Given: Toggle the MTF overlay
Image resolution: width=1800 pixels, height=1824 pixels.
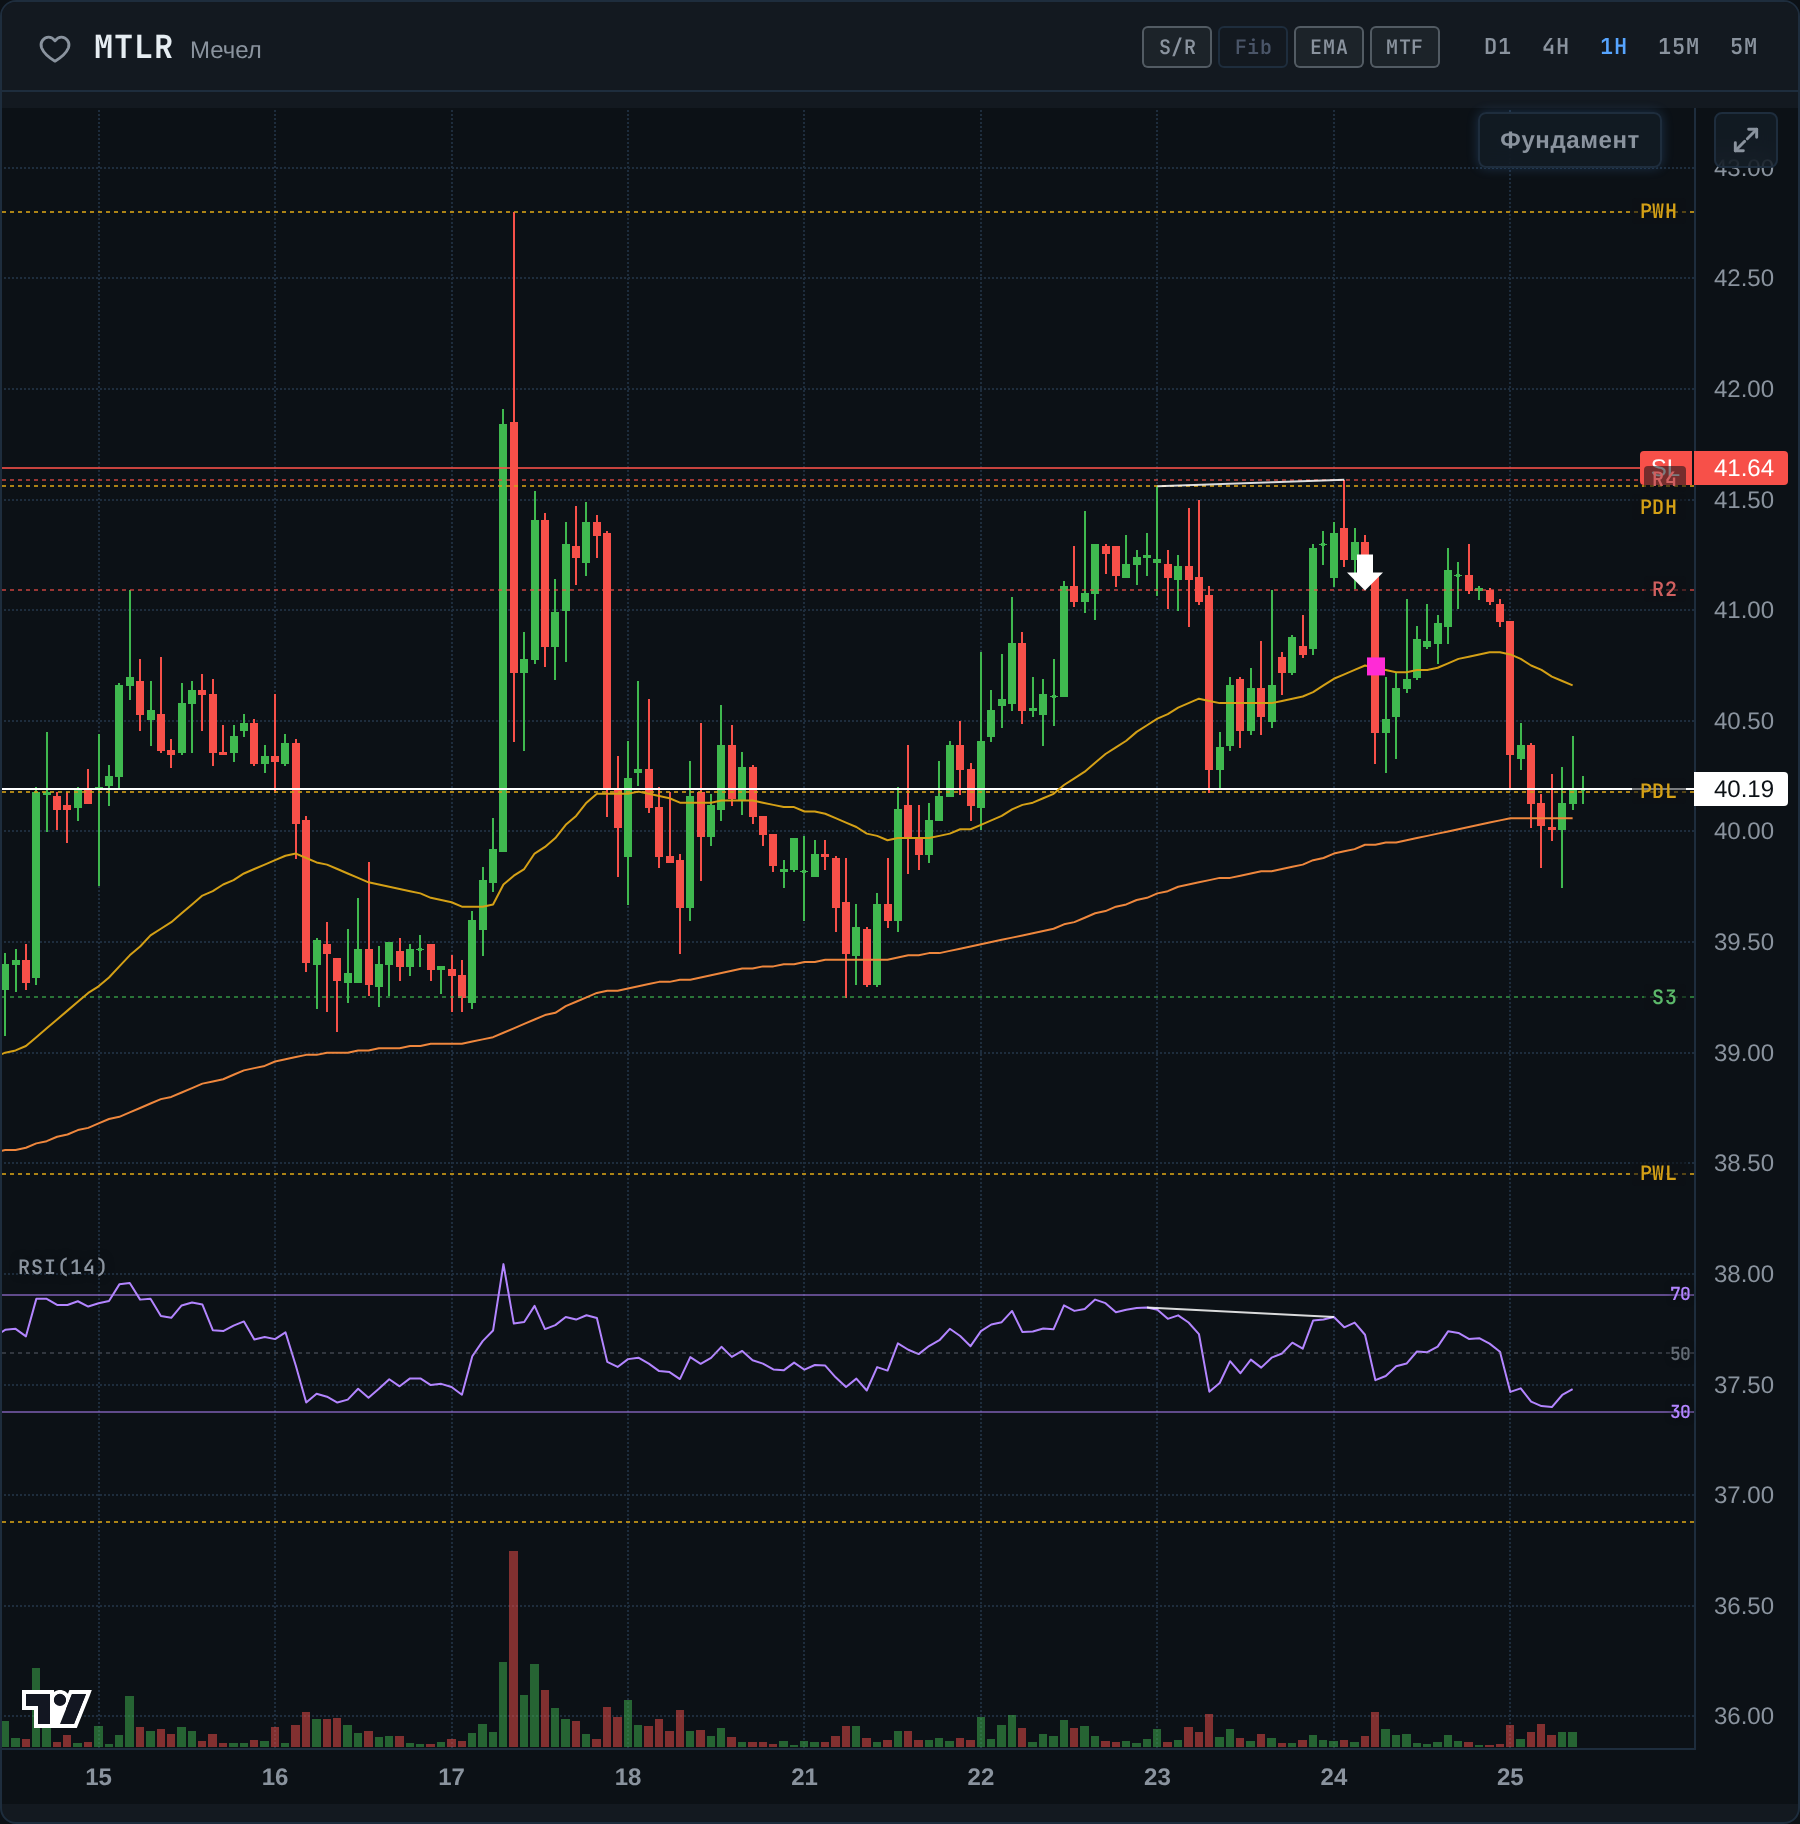Looking at the screenshot, I should [x=1405, y=47].
